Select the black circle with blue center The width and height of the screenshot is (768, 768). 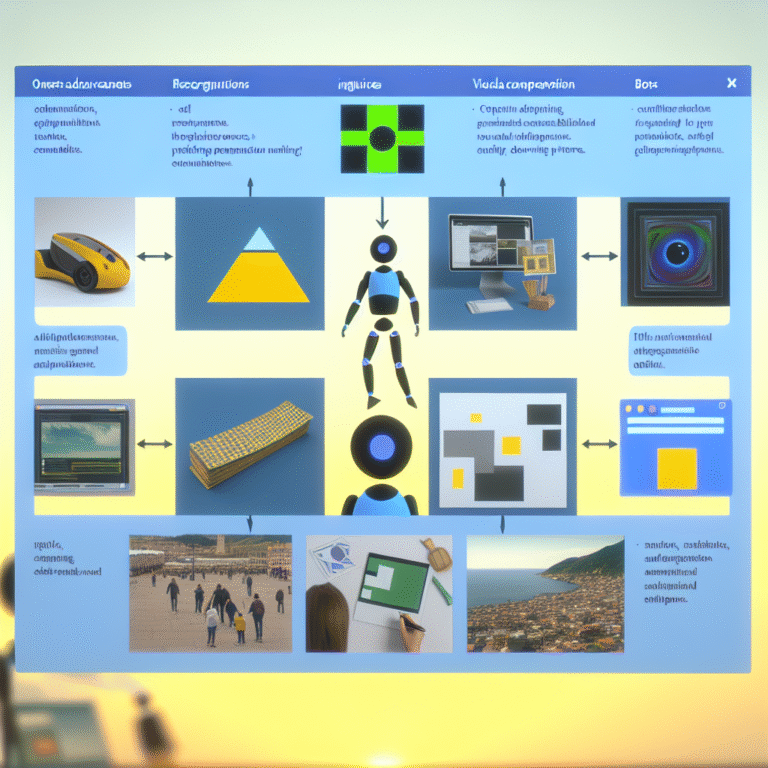[382, 447]
